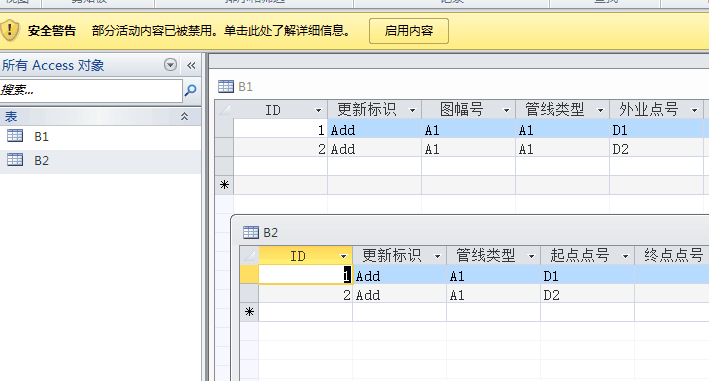
Task: Open filter dropdown for B1 更新标识 column
Action: click(x=412, y=110)
